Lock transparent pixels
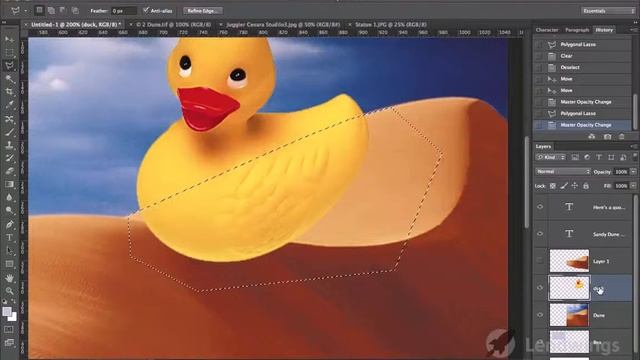 (x=553, y=186)
